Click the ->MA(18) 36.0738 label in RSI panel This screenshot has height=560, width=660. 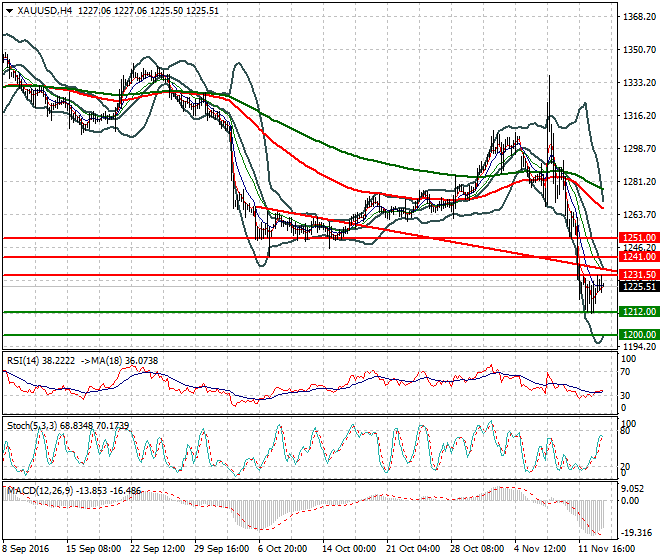click(119, 361)
